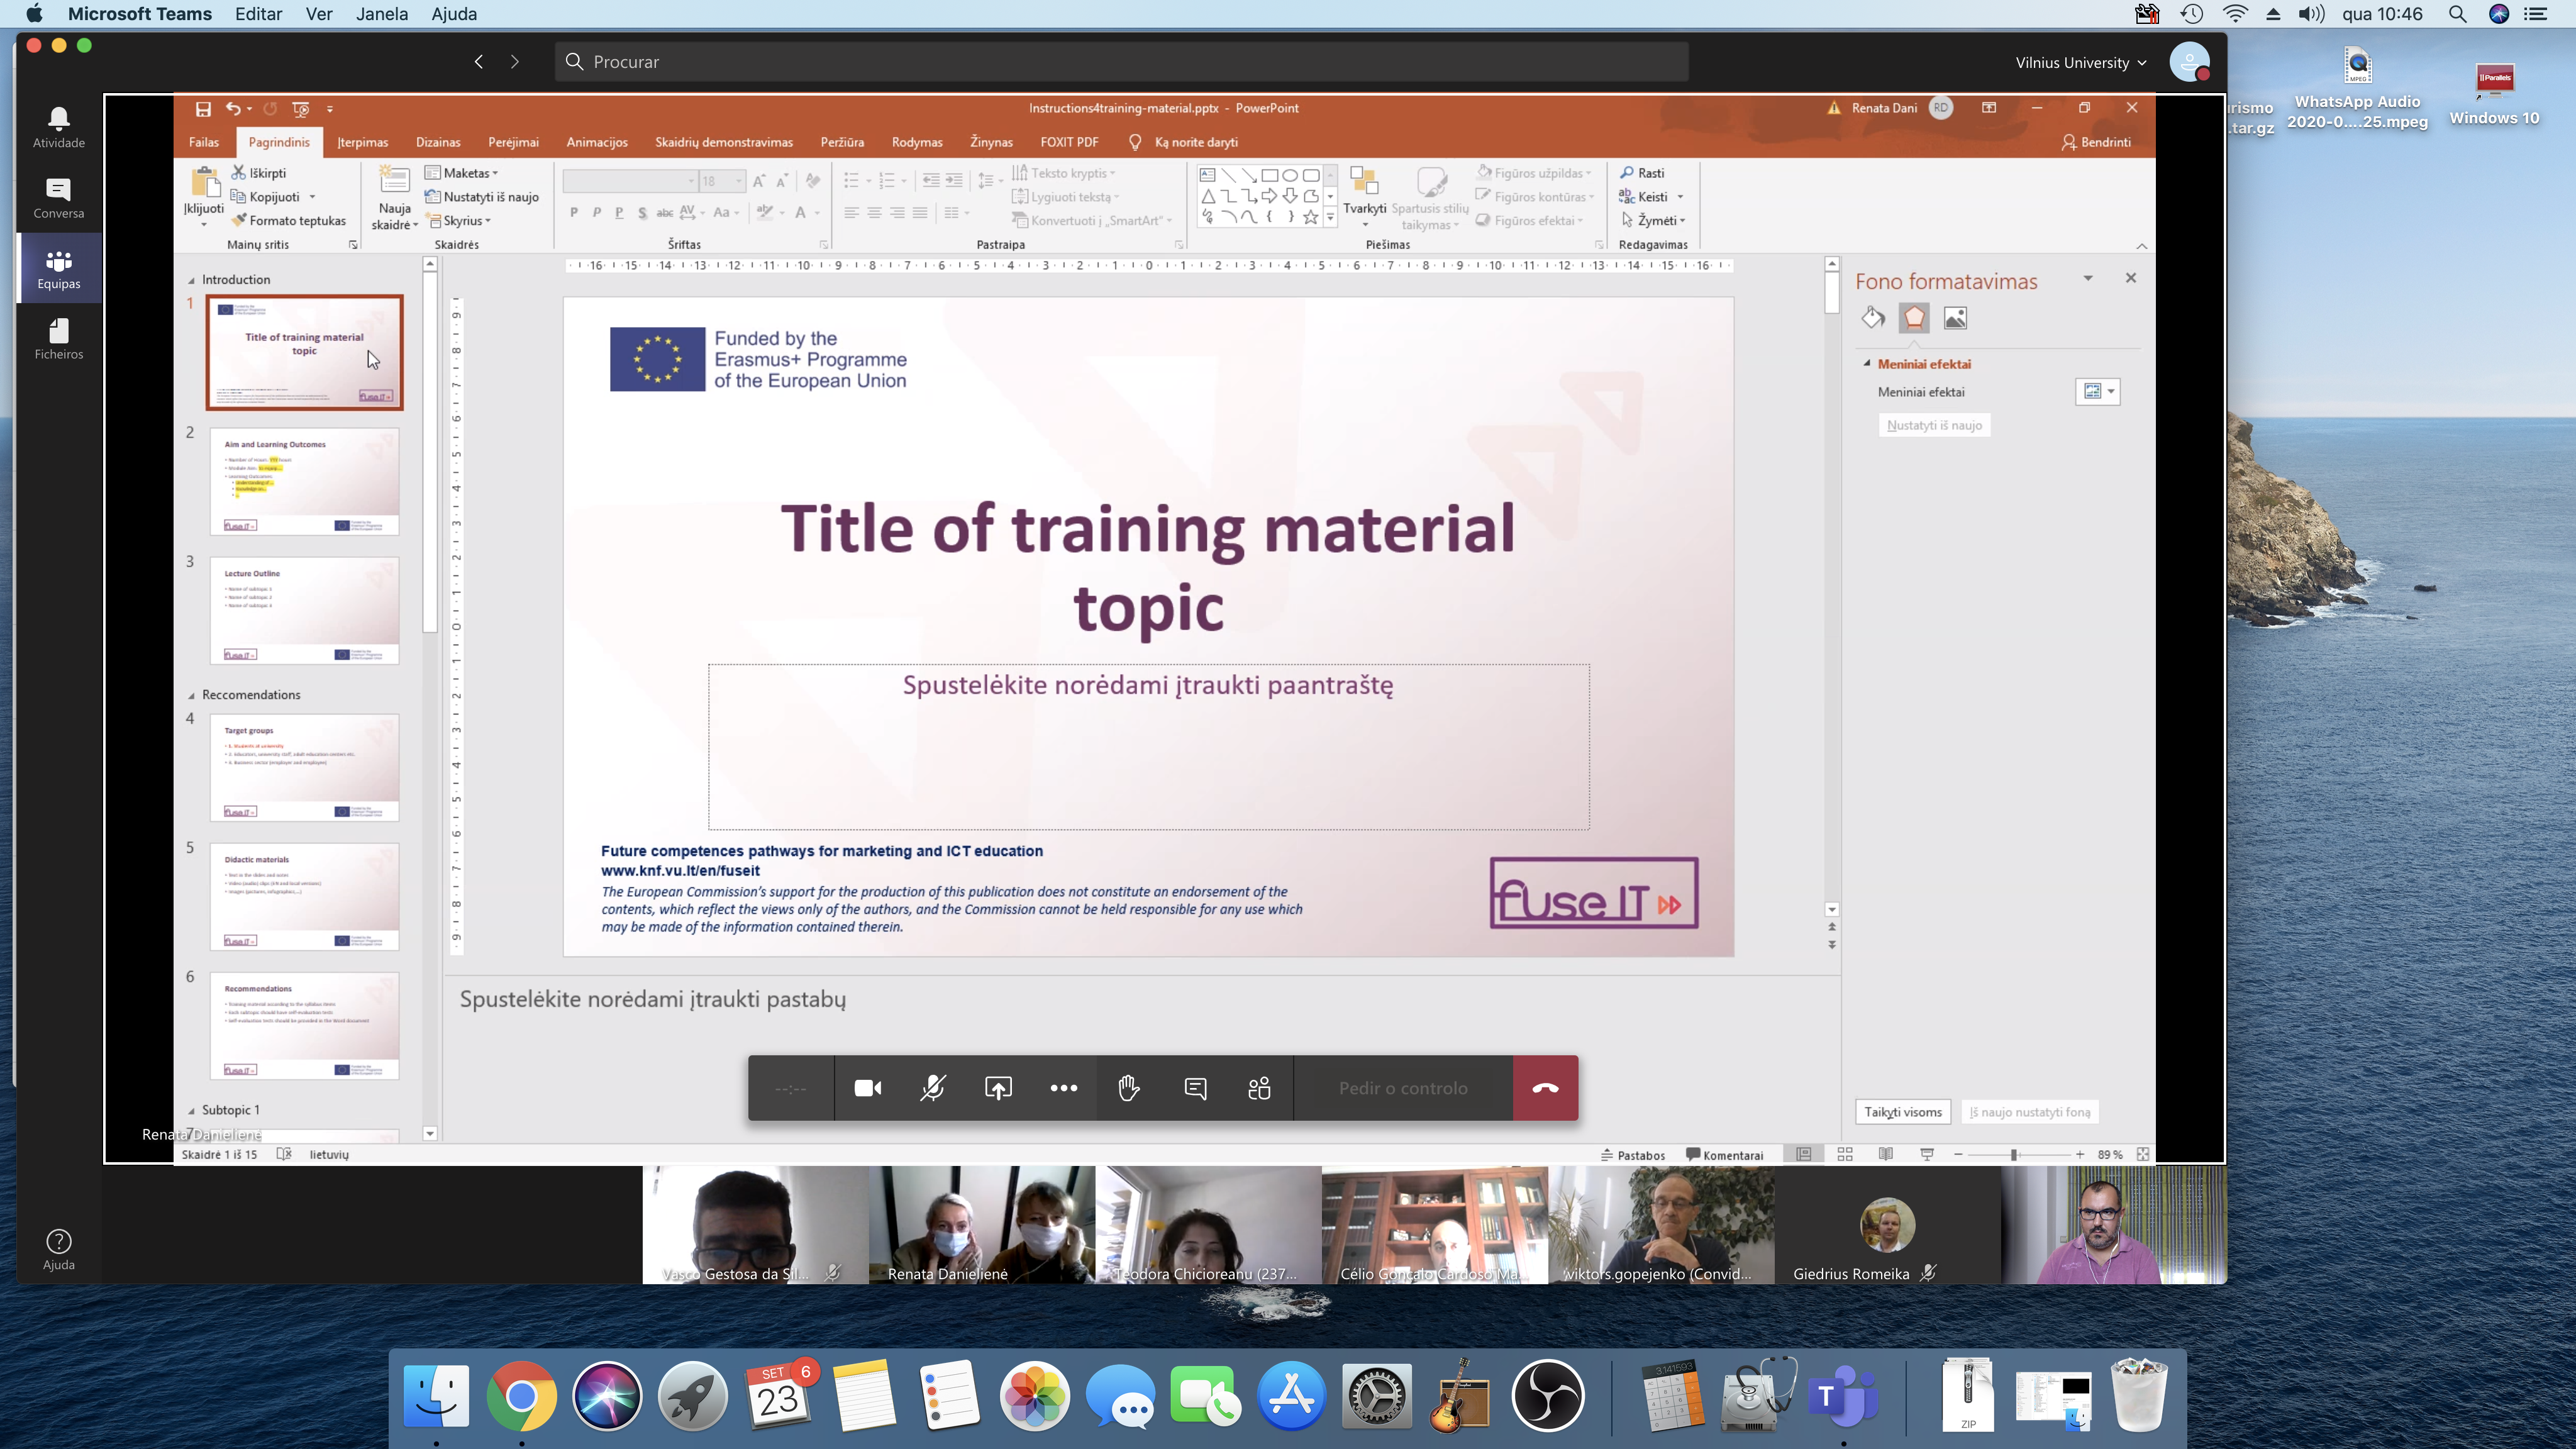The image size is (2576, 1449).
Task: Hang up the call with red button
Action: coord(1545,1088)
